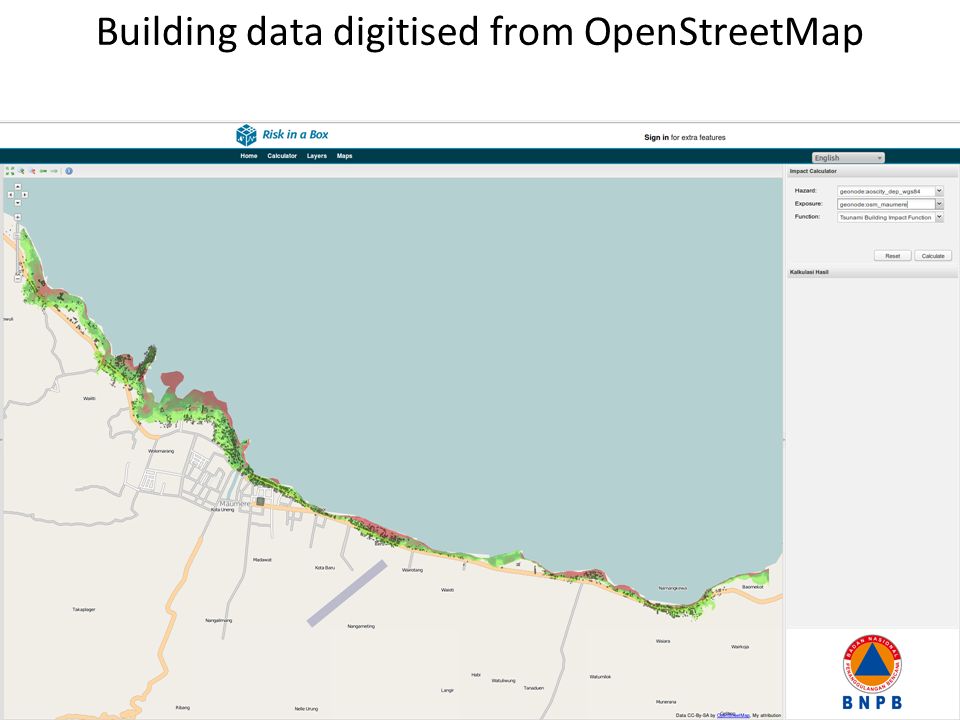This screenshot has width=960, height=720.
Task: Open the English language dropdown
Action: pyautogui.click(x=848, y=158)
